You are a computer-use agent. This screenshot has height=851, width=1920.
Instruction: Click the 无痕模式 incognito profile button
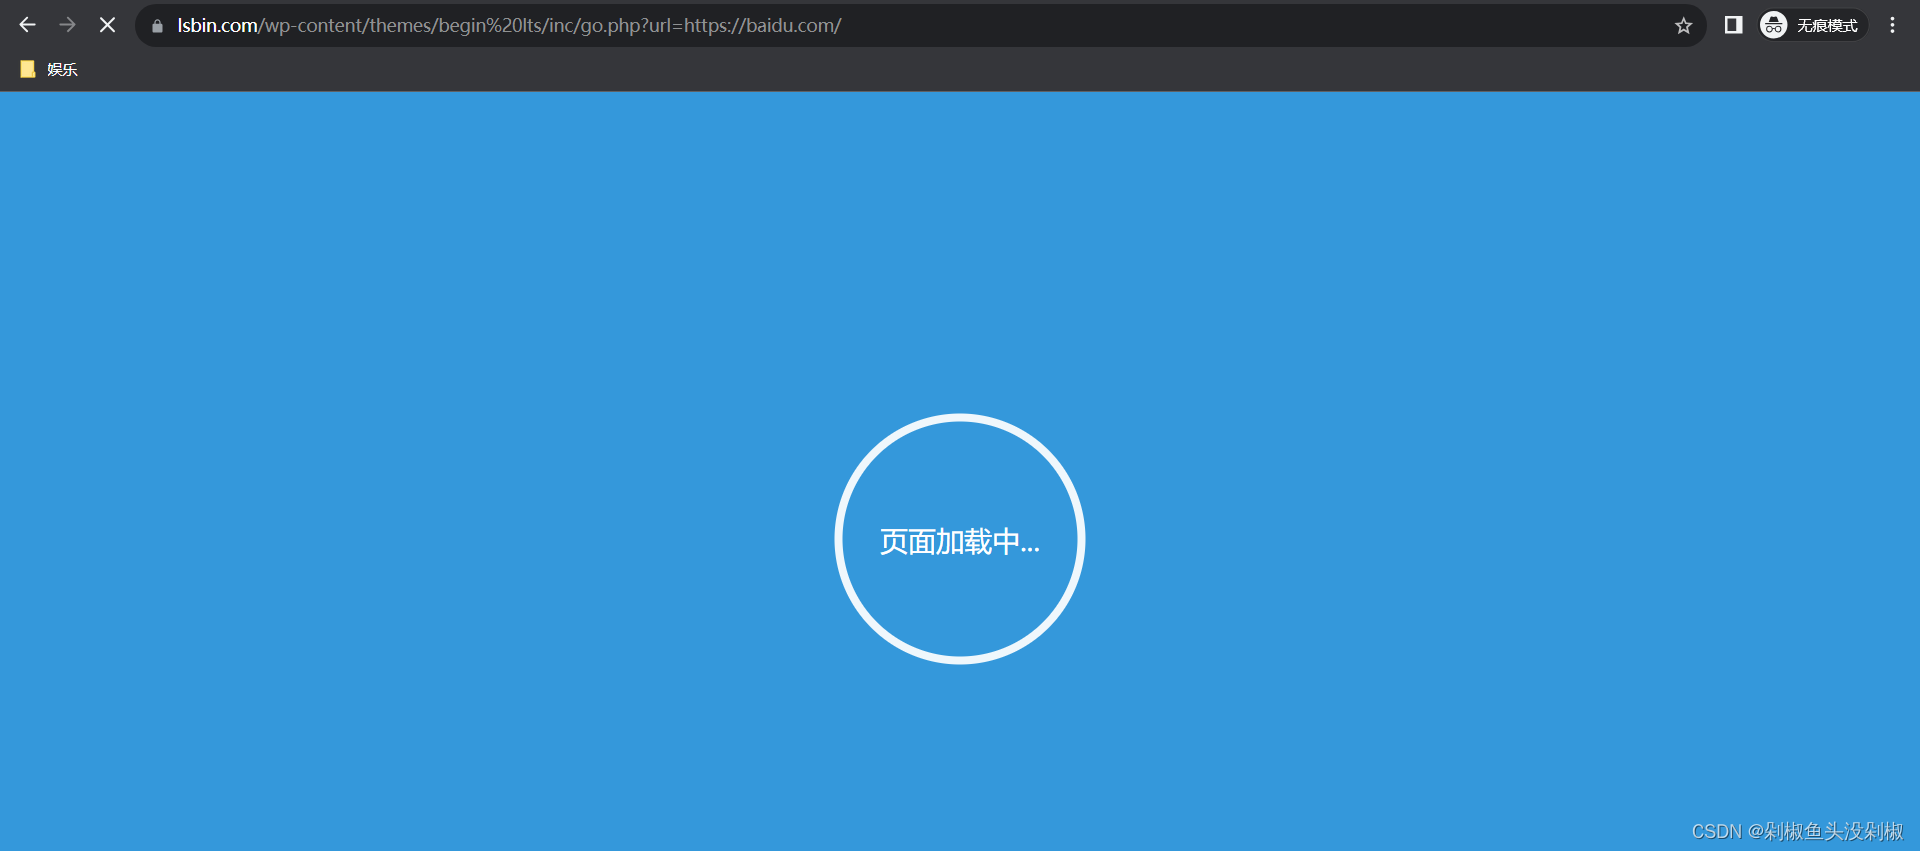1812,25
